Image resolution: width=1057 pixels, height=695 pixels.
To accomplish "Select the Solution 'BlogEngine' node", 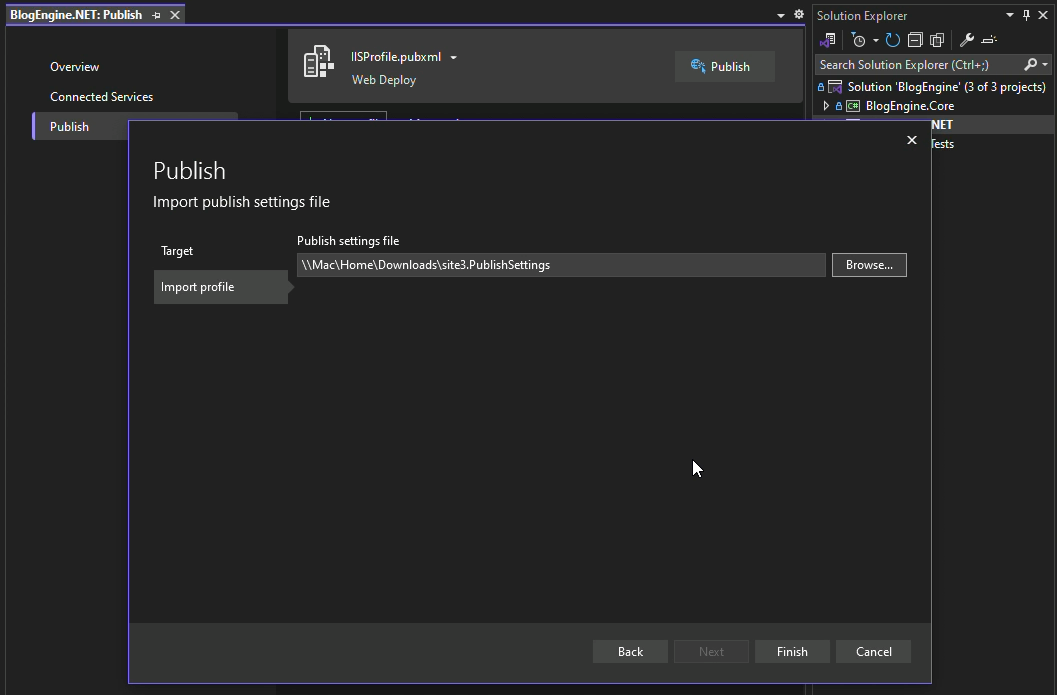I will click(946, 87).
